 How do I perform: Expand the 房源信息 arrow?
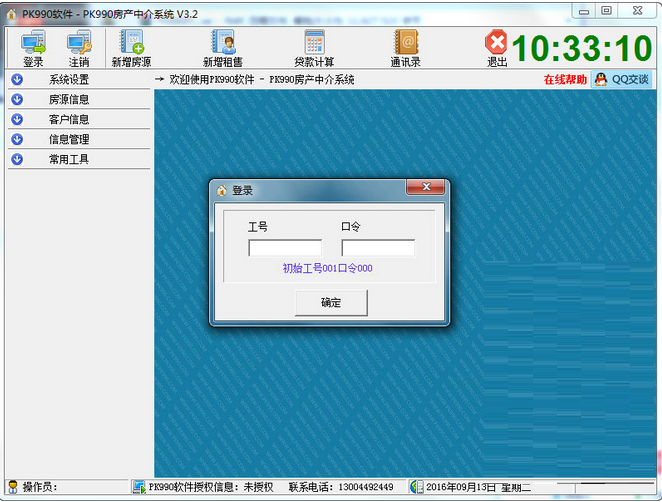[17, 99]
